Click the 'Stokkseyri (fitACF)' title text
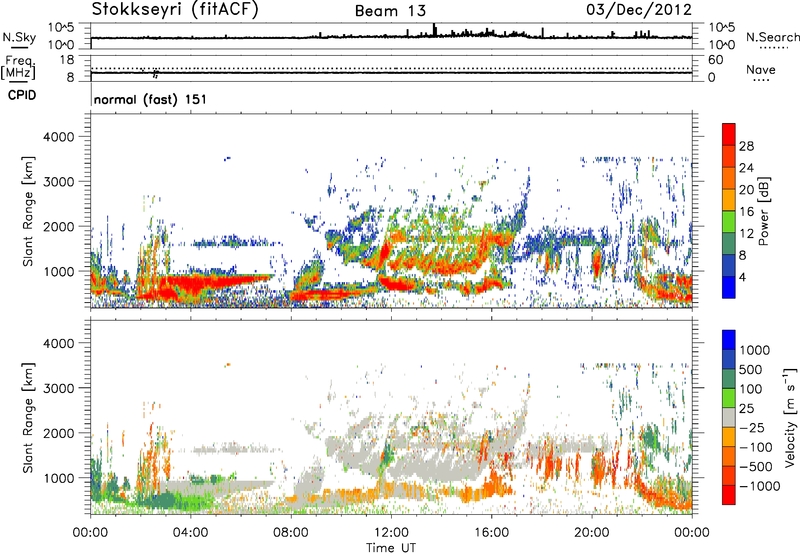The image size is (800, 554). pyautogui.click(x=175, y=10)
